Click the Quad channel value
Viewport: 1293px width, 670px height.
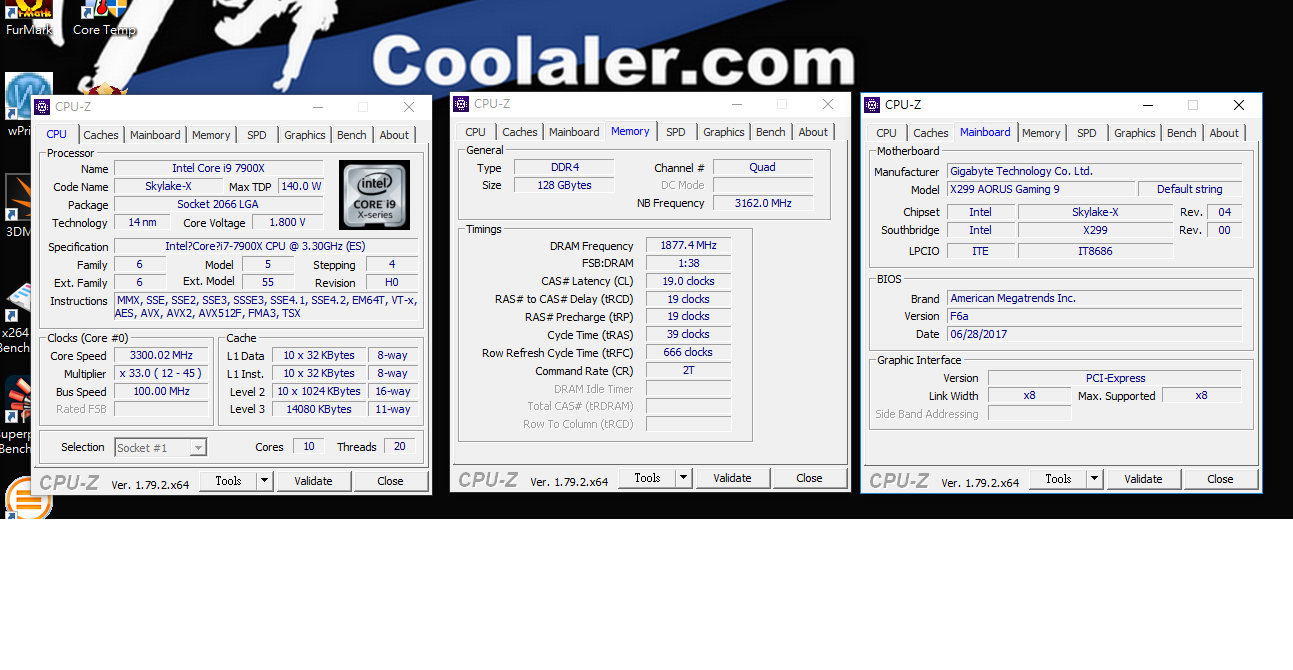click(763, 167)
